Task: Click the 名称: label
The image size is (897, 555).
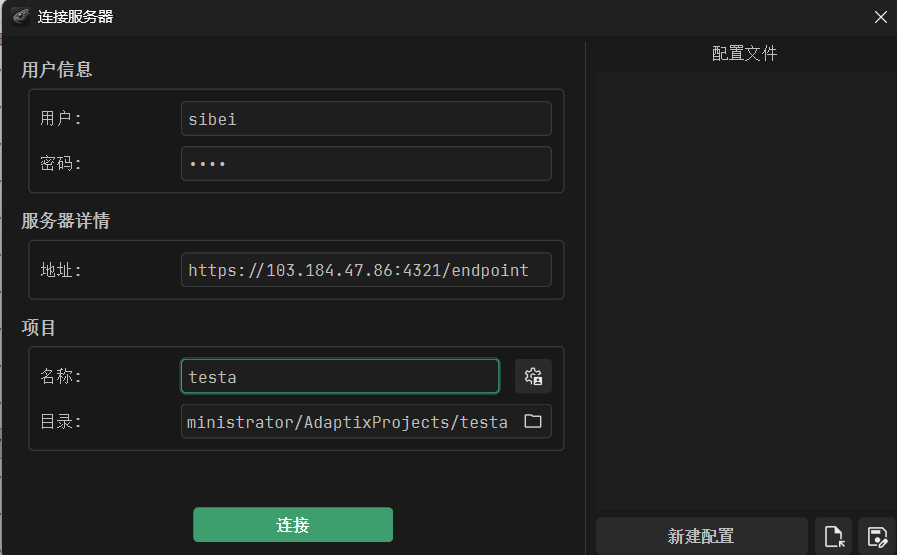Action: click(61, 376)
